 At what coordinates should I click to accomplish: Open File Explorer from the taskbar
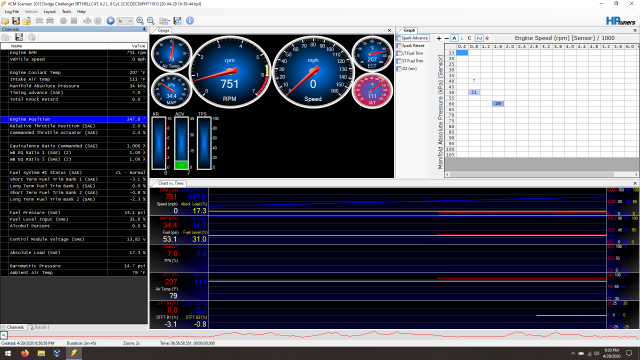[41, 353]
